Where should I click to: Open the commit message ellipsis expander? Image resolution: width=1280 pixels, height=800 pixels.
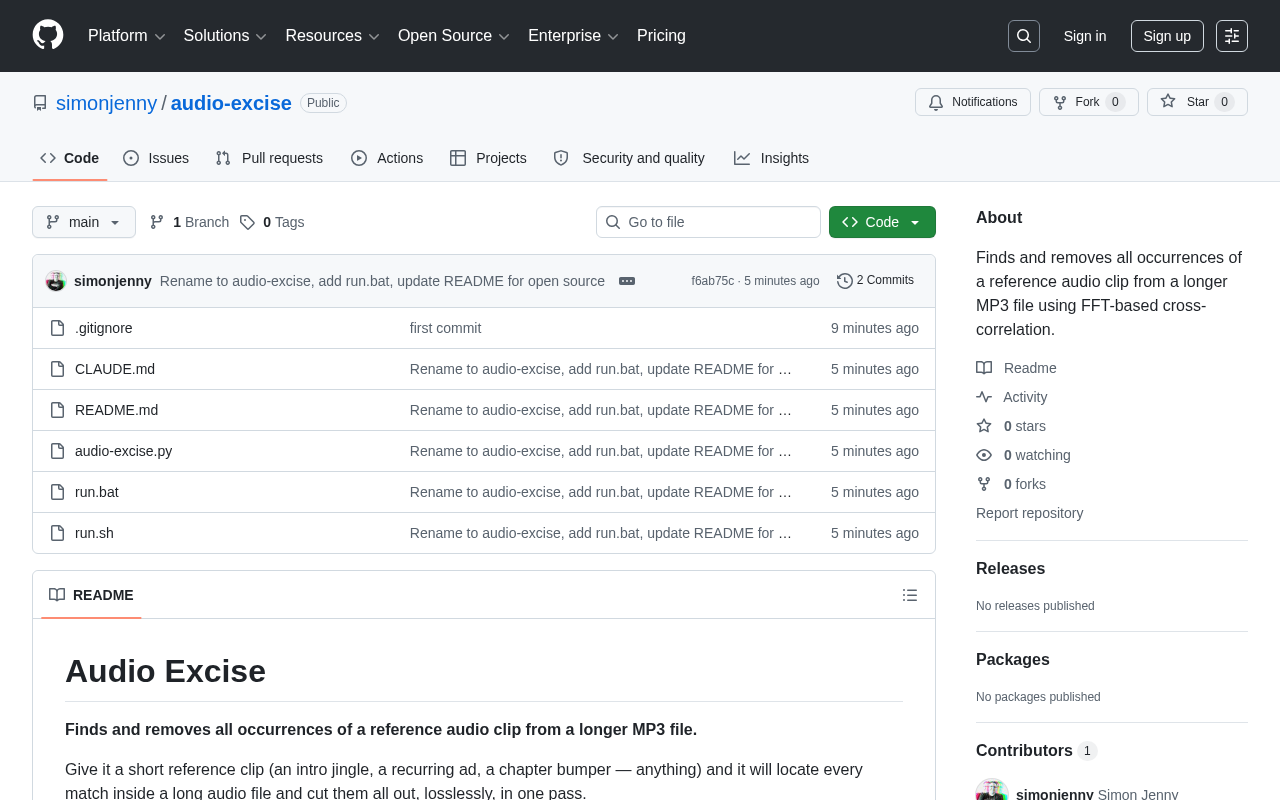[627, 281]
